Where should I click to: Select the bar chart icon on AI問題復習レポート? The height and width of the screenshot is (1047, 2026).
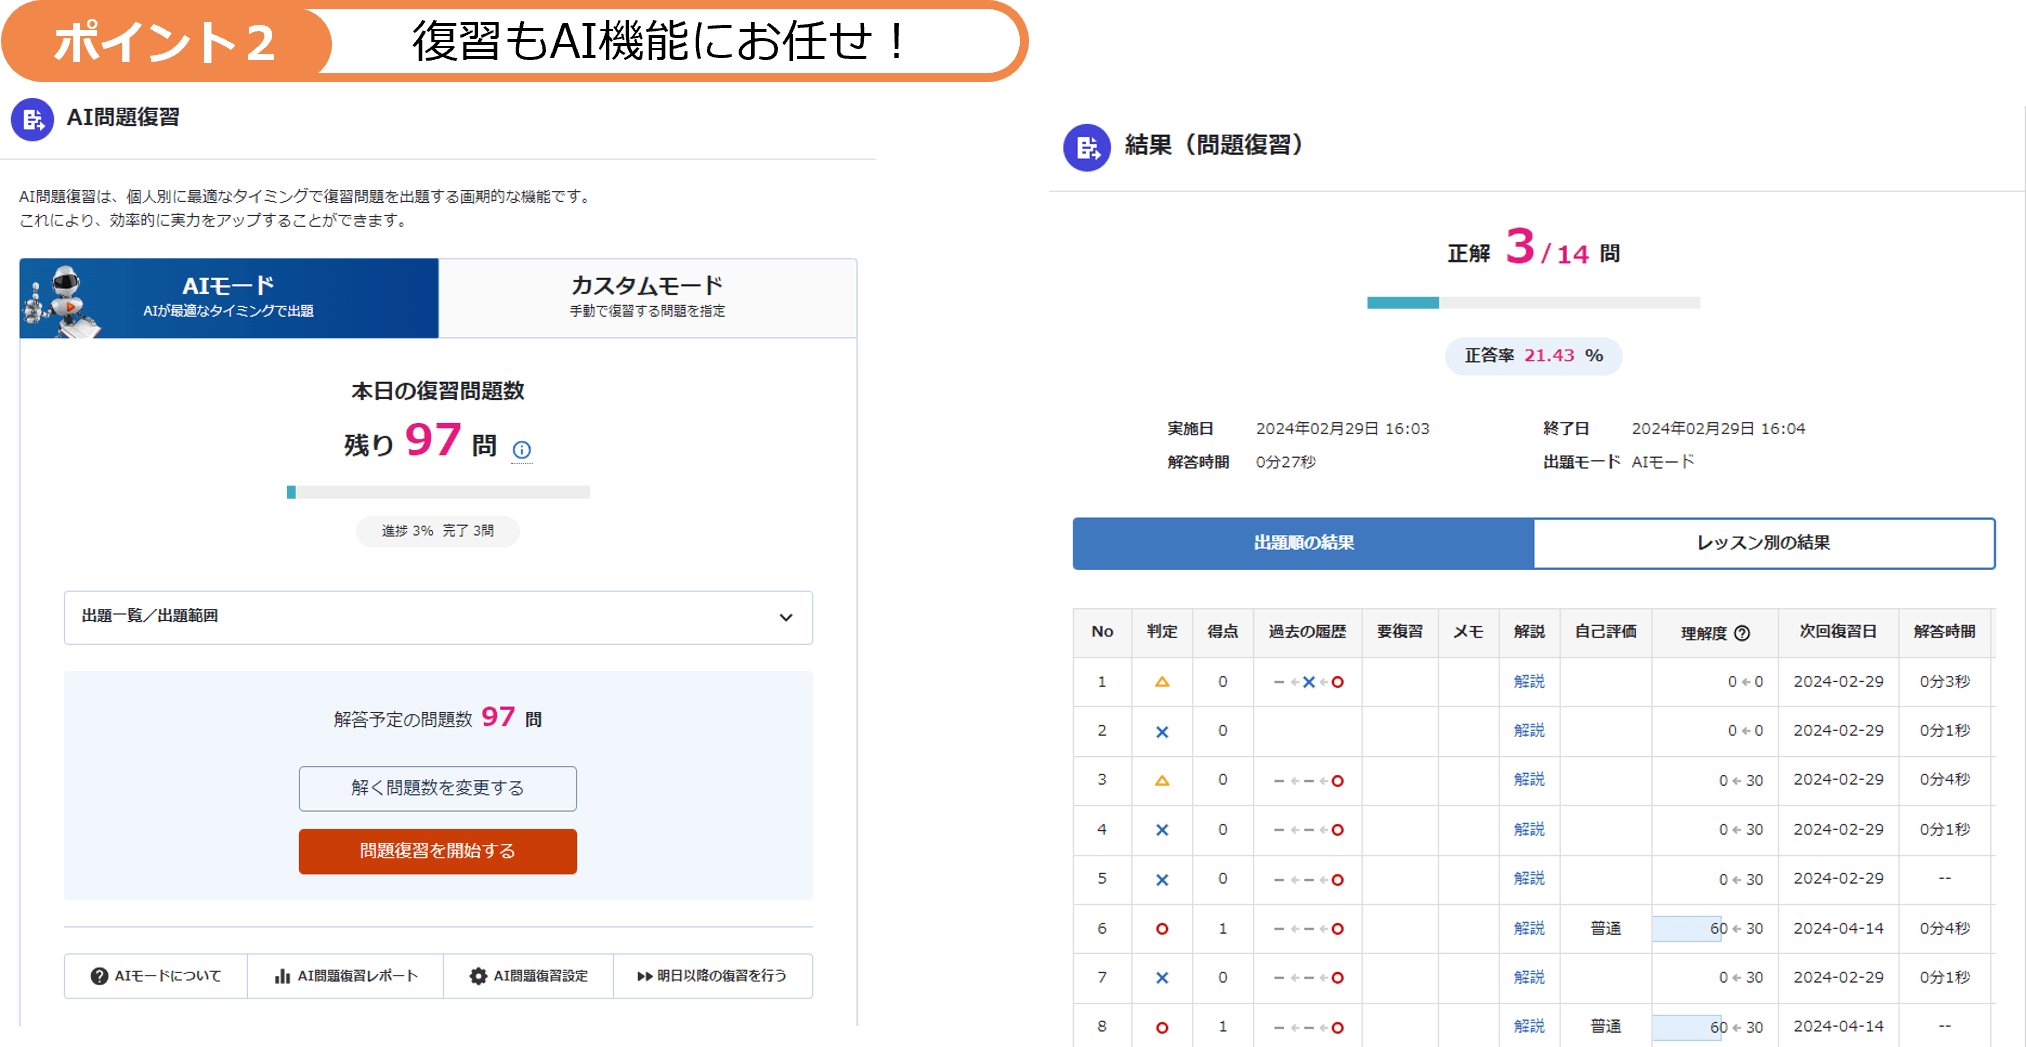[283, 976]
